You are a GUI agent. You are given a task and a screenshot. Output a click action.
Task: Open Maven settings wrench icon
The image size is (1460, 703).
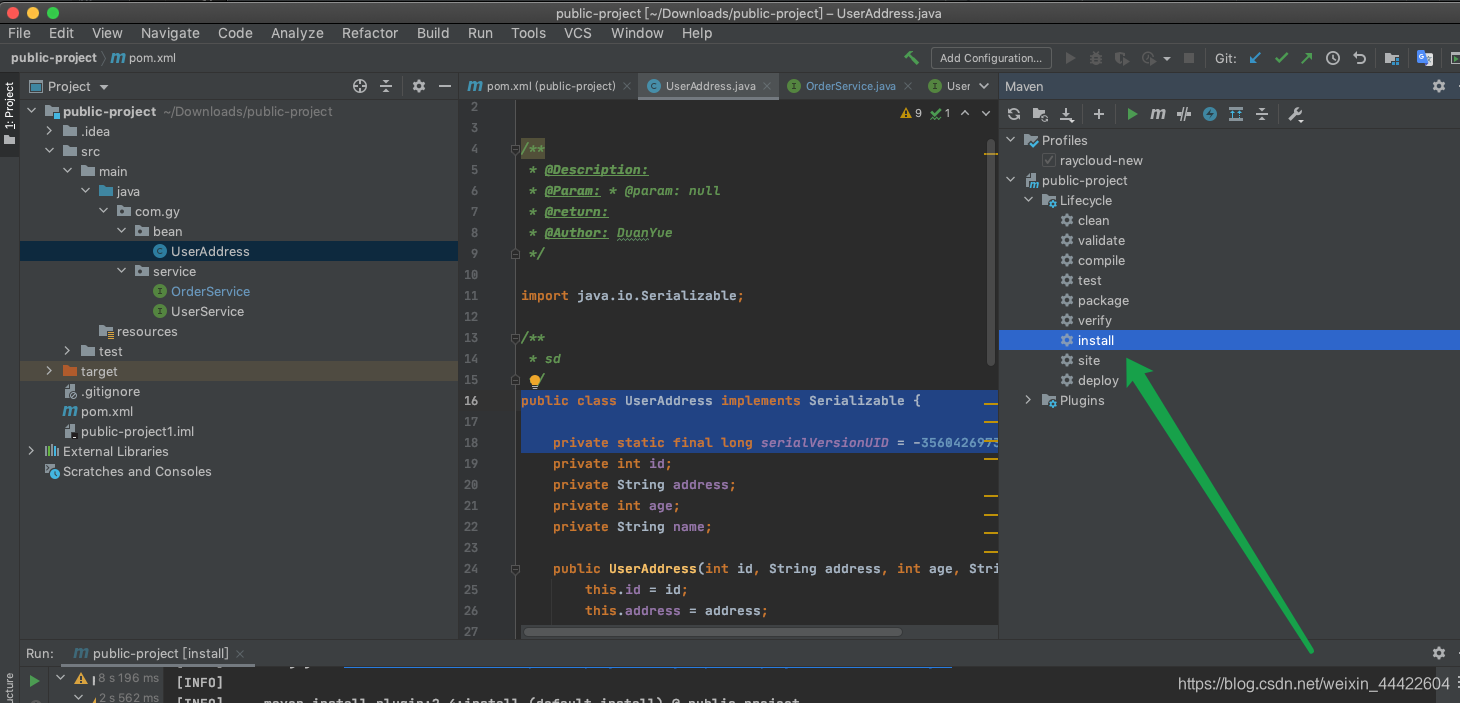1296,114
